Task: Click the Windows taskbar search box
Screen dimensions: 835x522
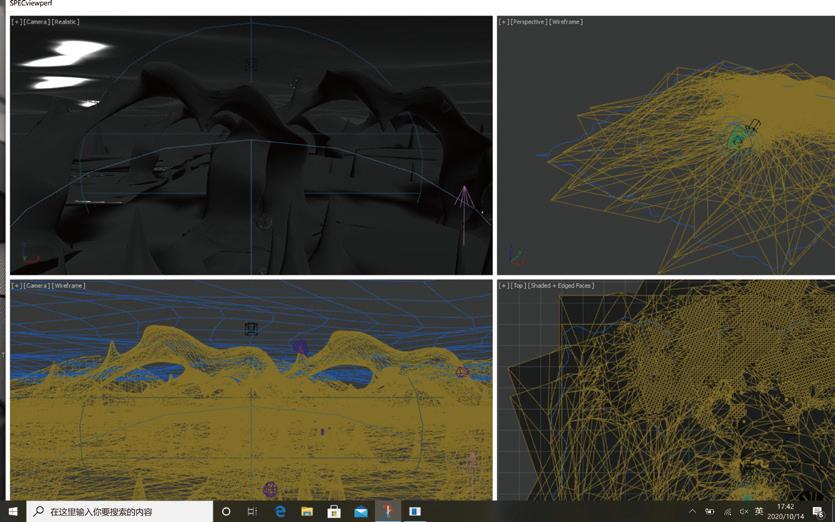Action: point(120,511)
